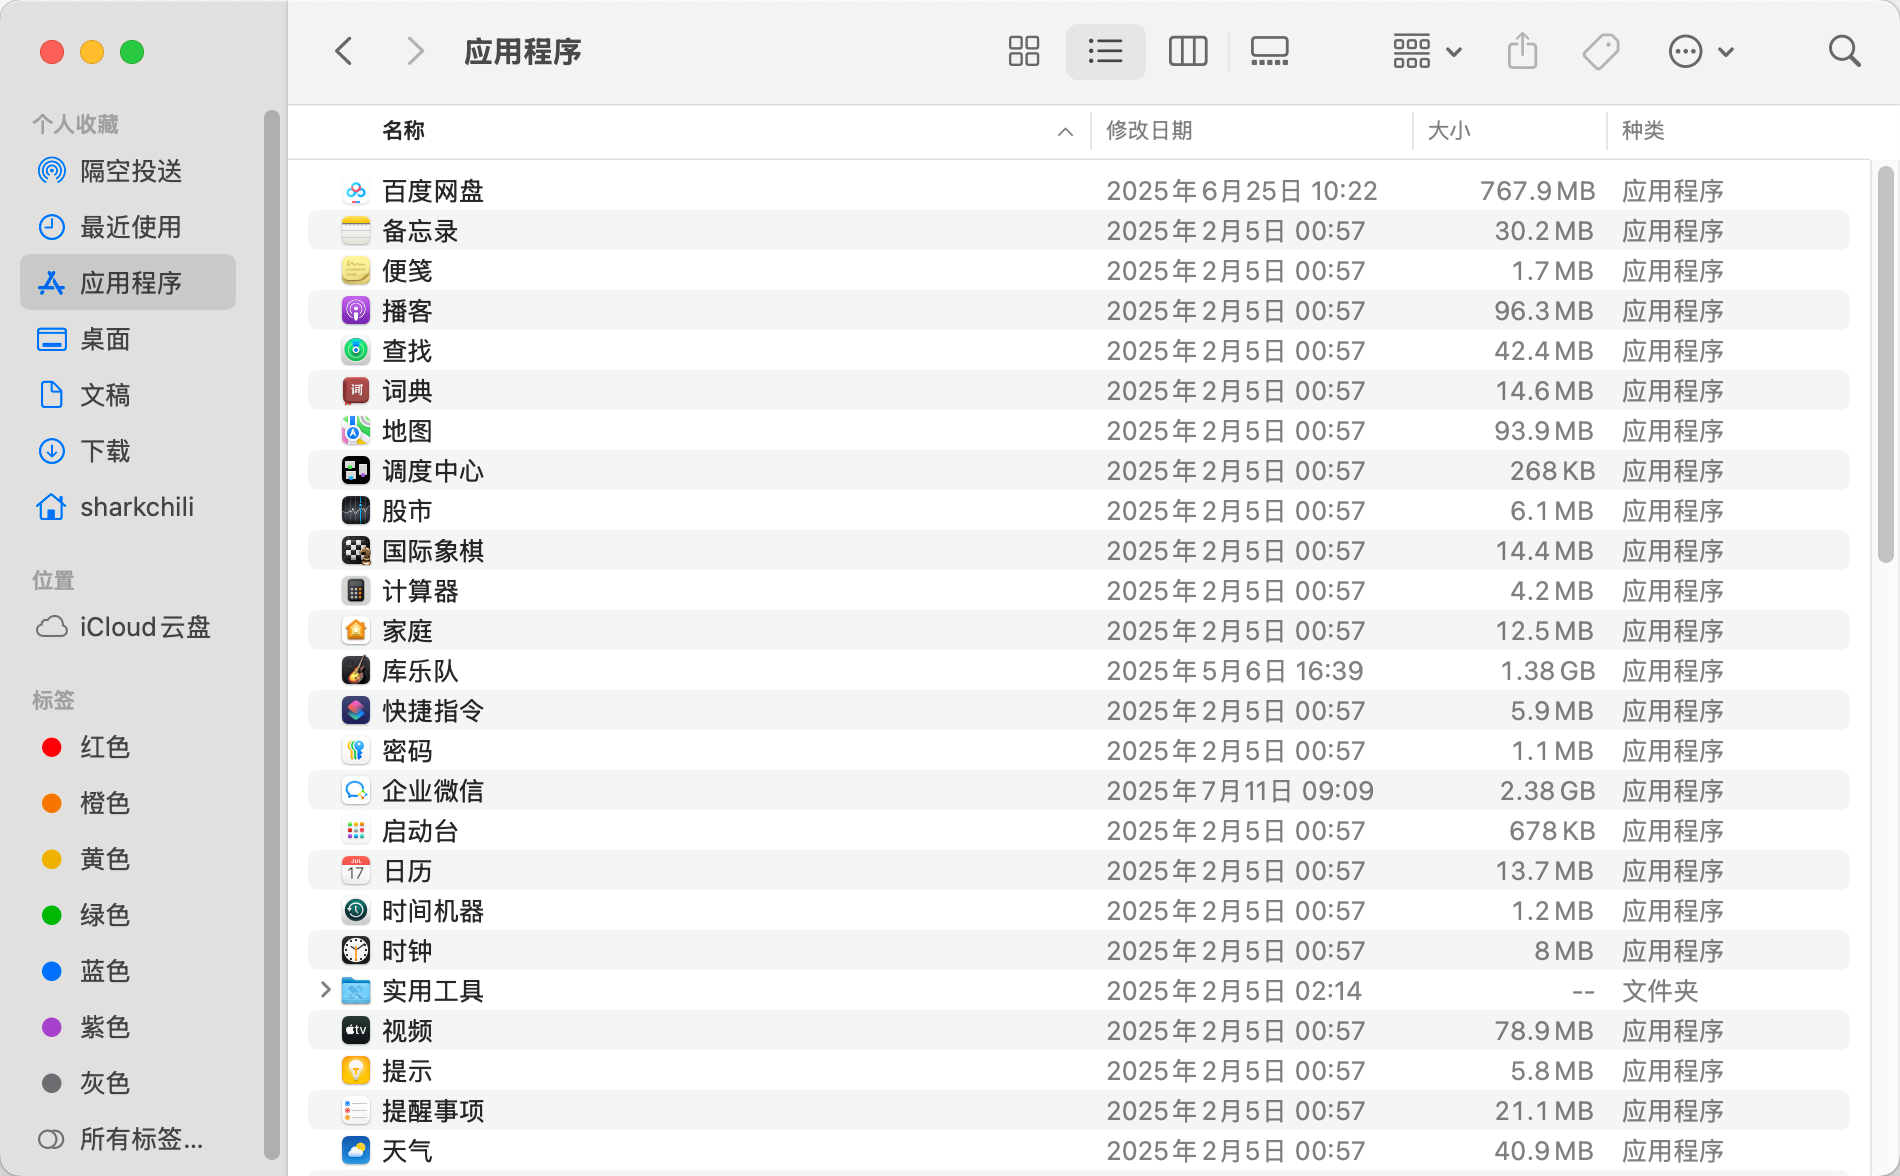The image size is (1900, 1176).
Task: Expand the 实用工具 folder
Action: 325,990
